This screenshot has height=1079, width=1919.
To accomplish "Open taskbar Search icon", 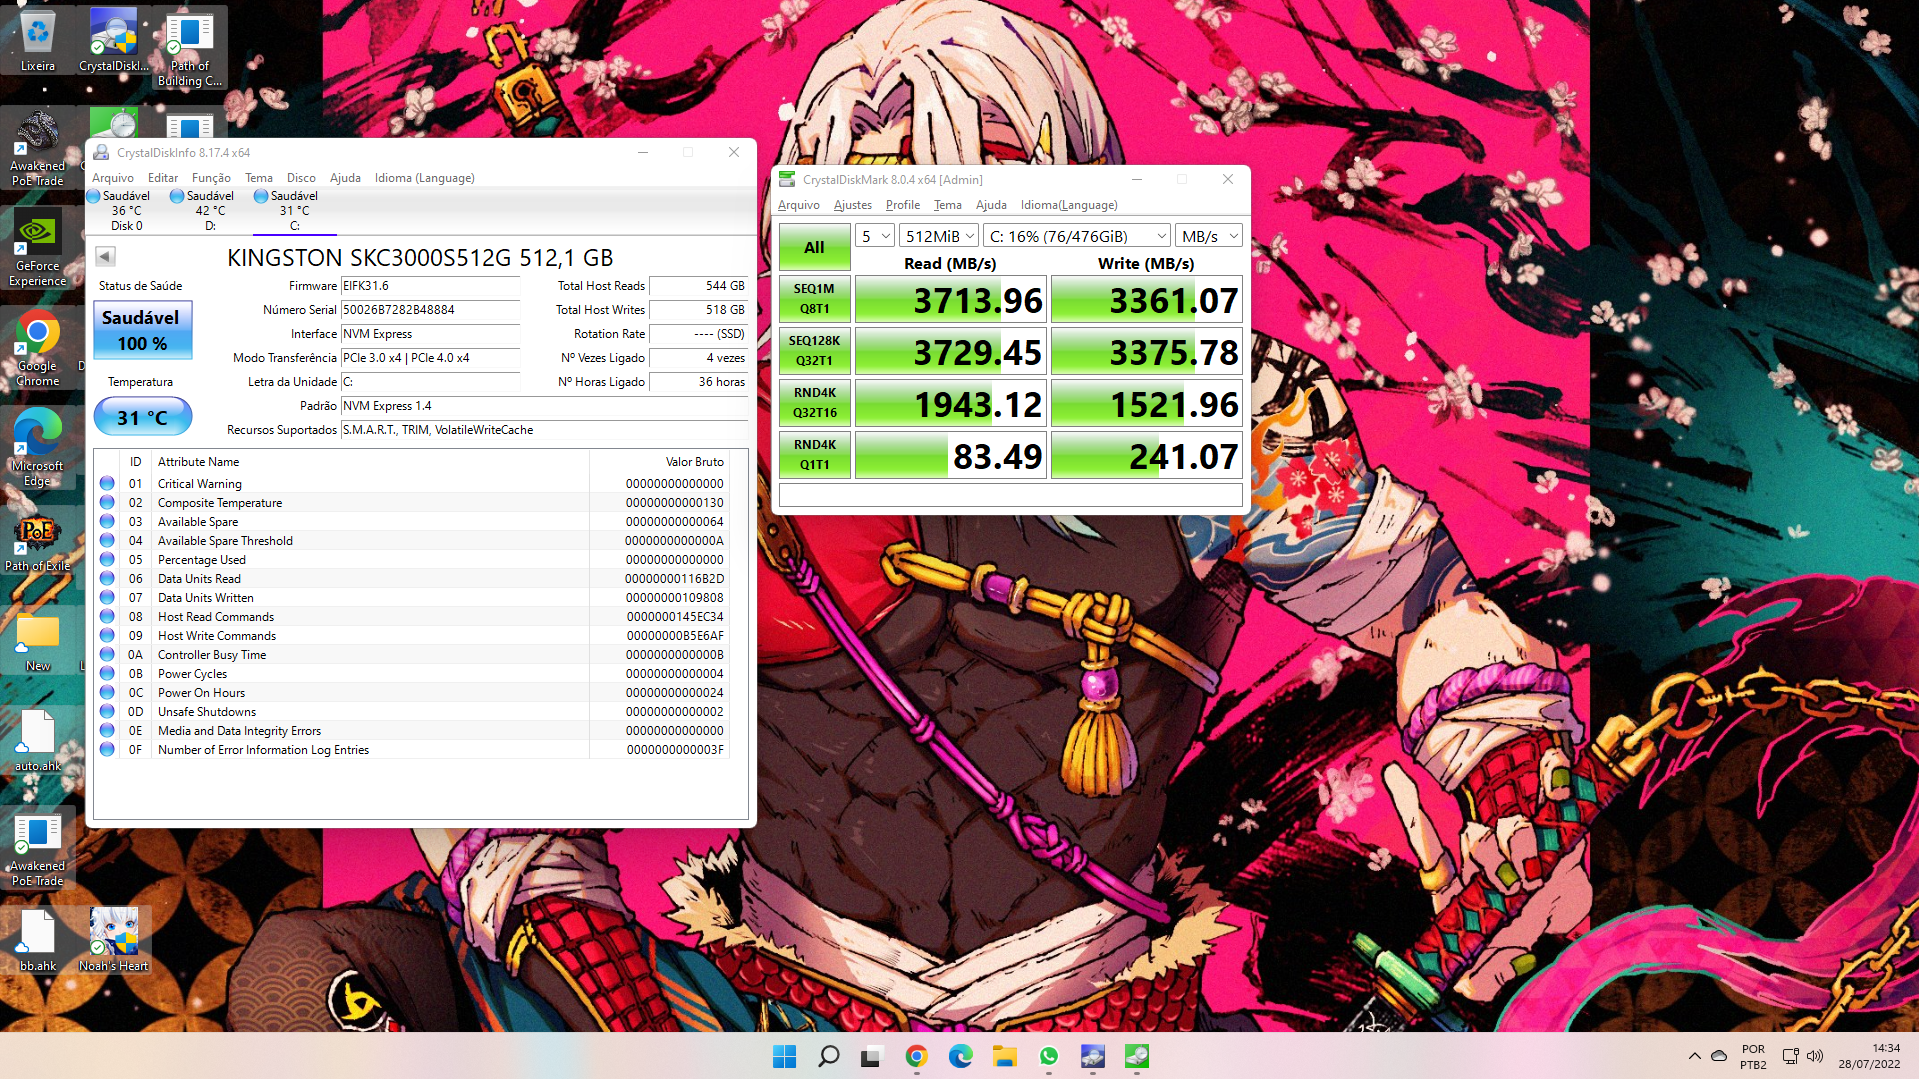I will 829,1056.
